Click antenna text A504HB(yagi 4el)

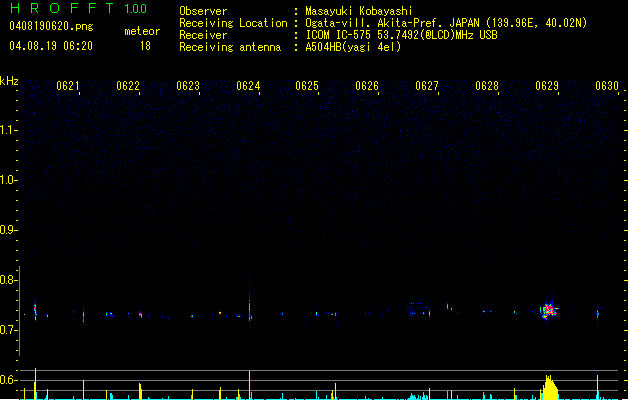[x=353, y=47]
